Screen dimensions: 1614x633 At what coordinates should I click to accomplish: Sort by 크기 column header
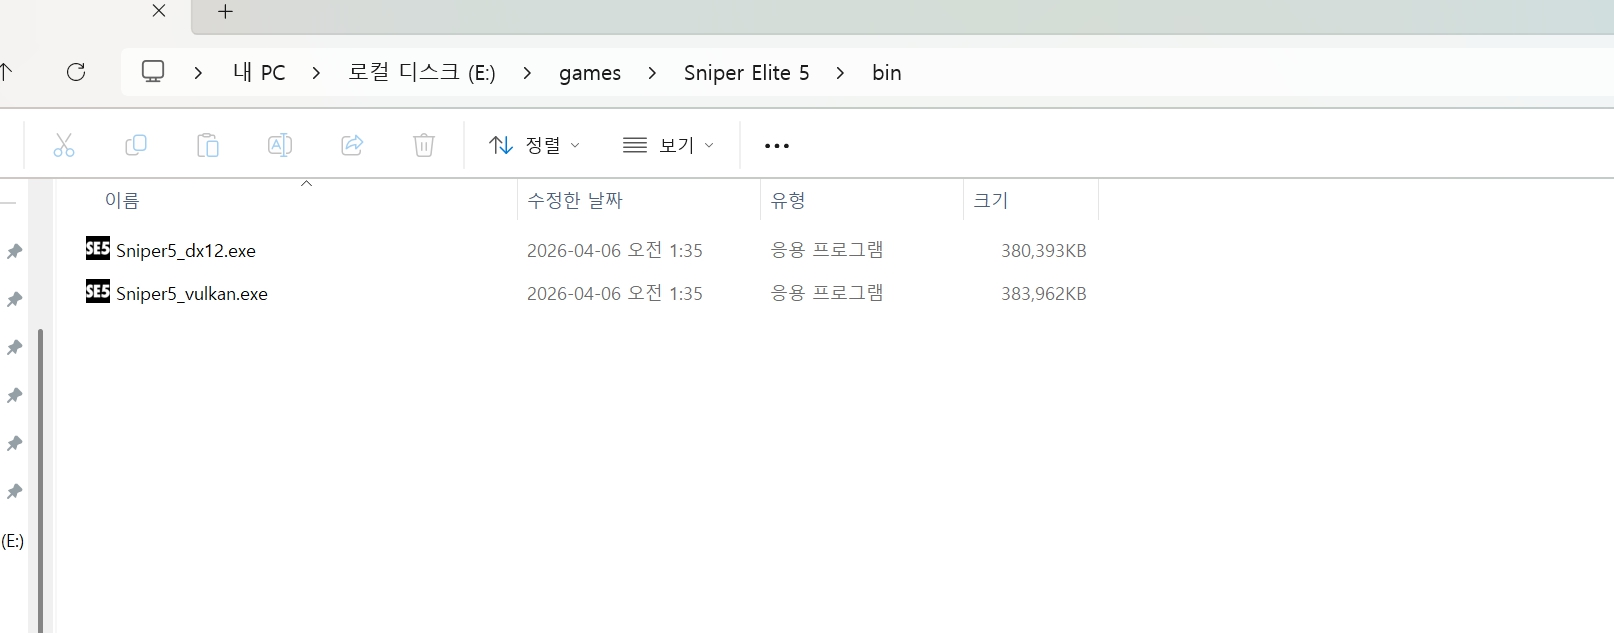point(991,200)
